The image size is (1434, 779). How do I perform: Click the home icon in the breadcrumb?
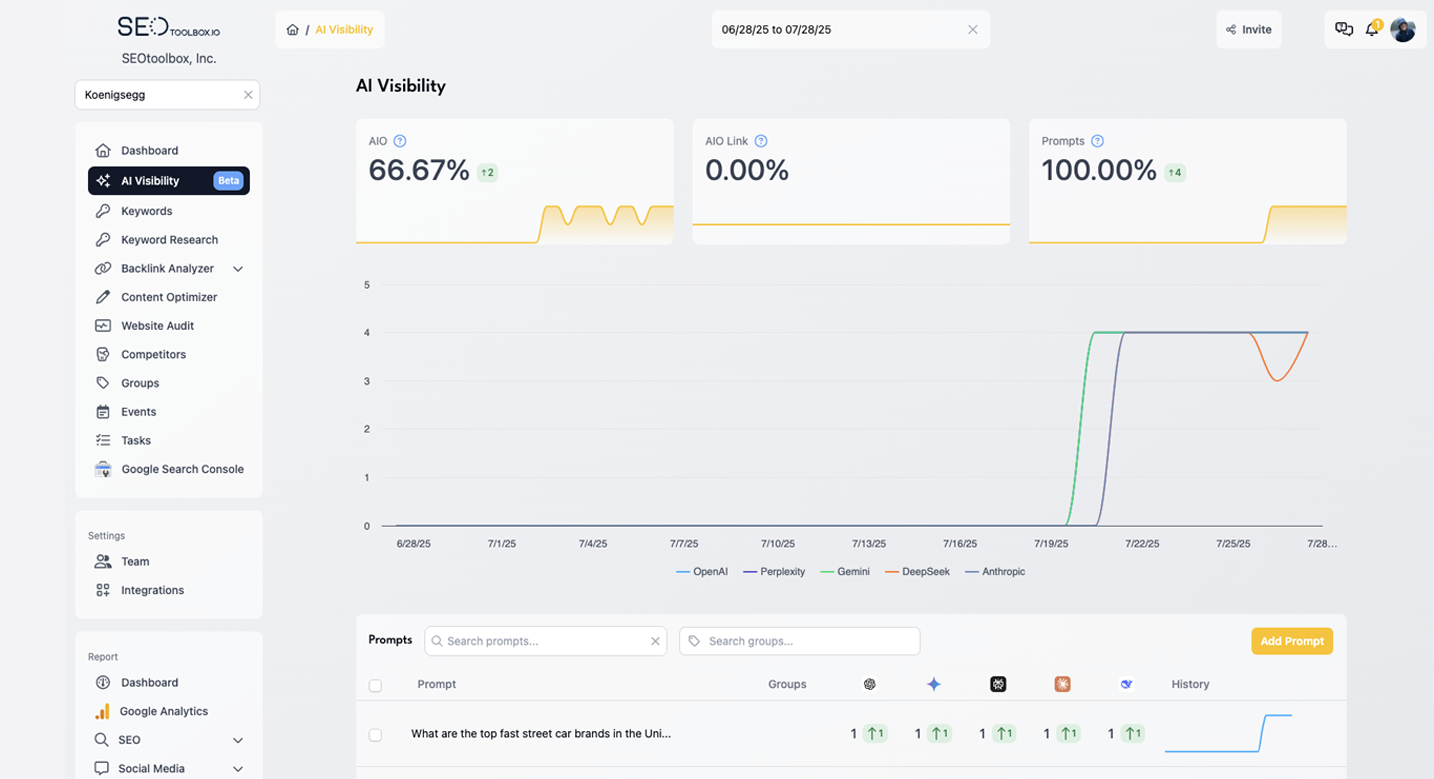point(292,30)
